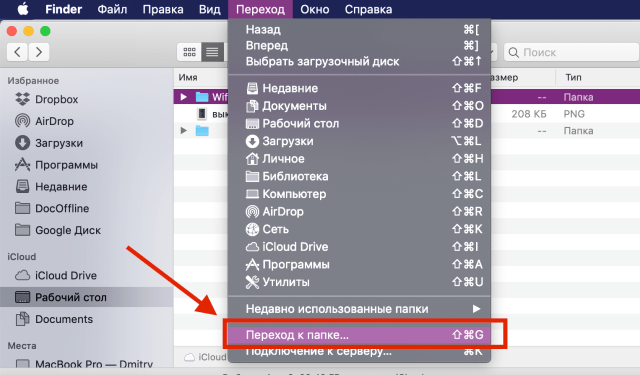The width and height of the screenshot is (640, 375).
Task: Choose Библиотека in the Переход menu
Action: click(x=359, y=176)
